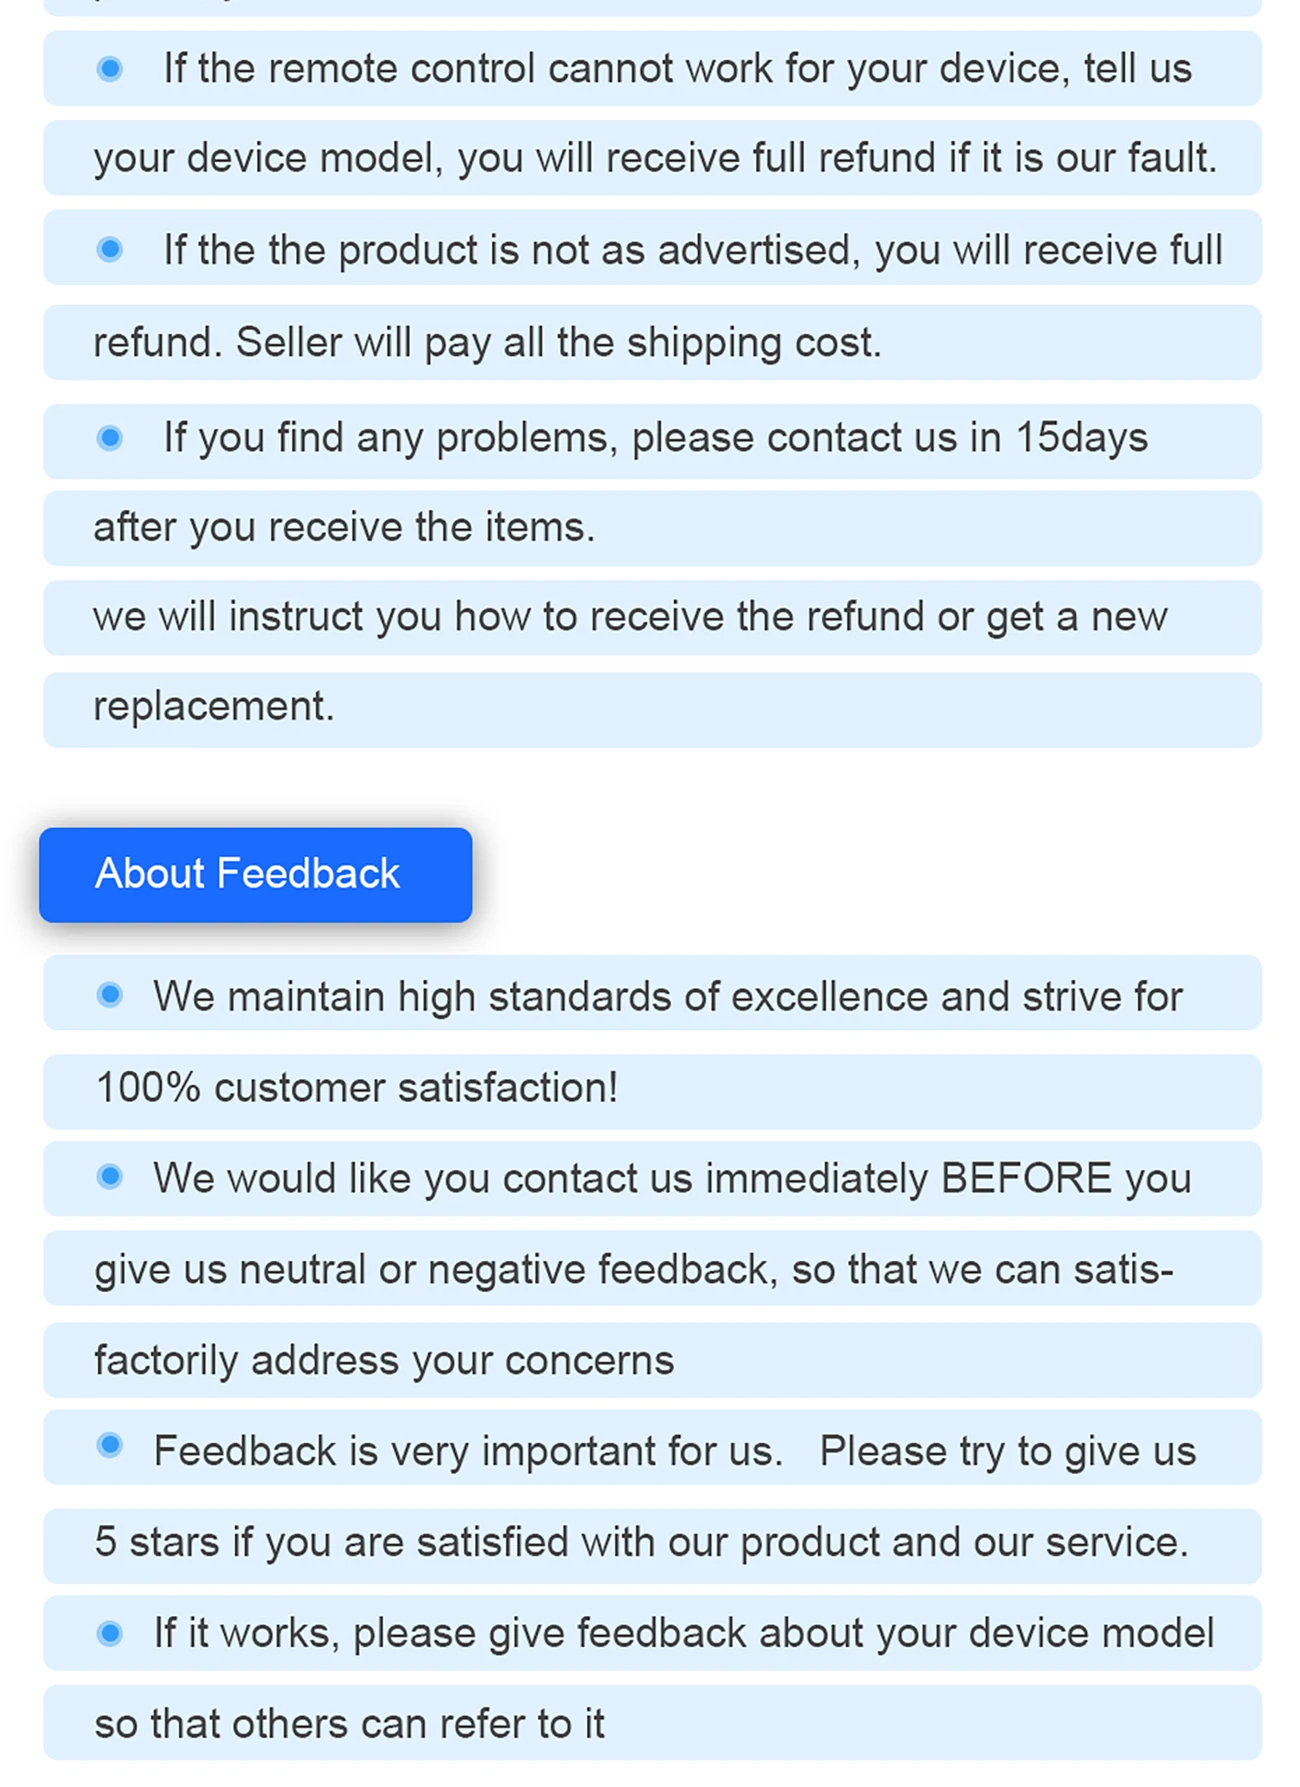Image resolution: width=1300 pixels, height=1787 pixels.
Task: Click the "15days" text in the contact line
Action: pyautogui.click(x=1082, y=438)
